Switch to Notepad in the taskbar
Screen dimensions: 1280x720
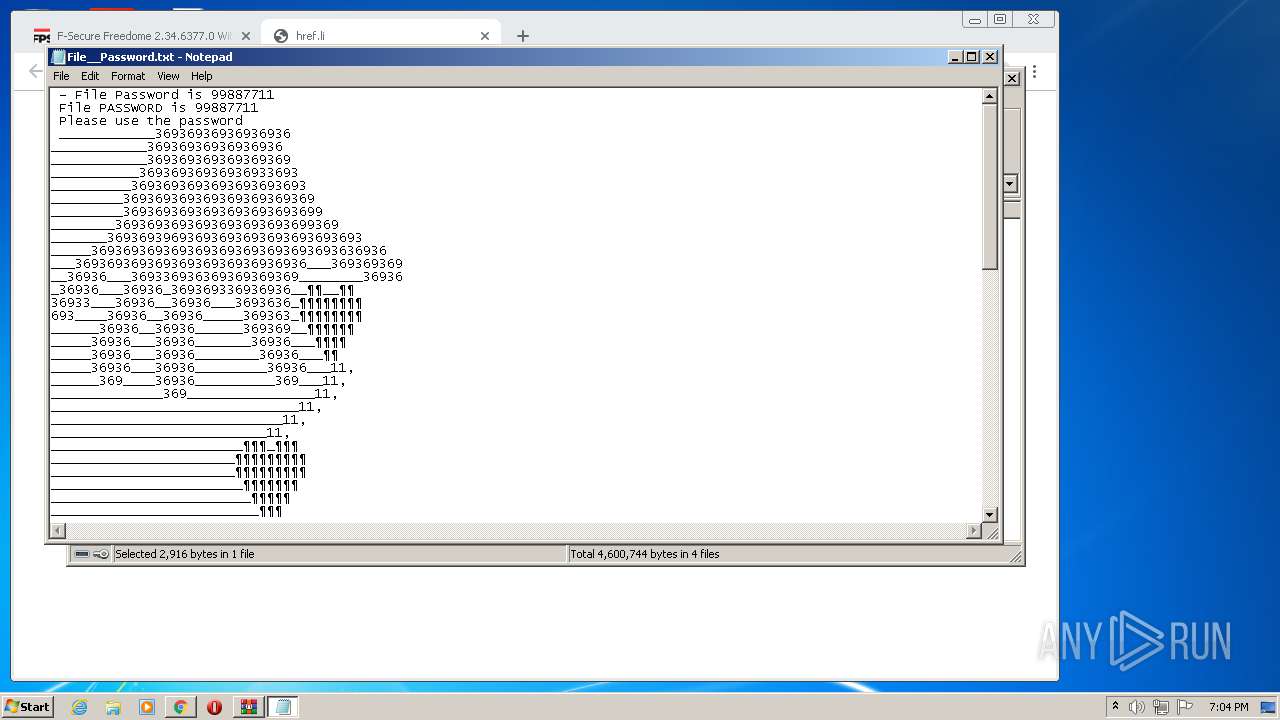(282, 707)
